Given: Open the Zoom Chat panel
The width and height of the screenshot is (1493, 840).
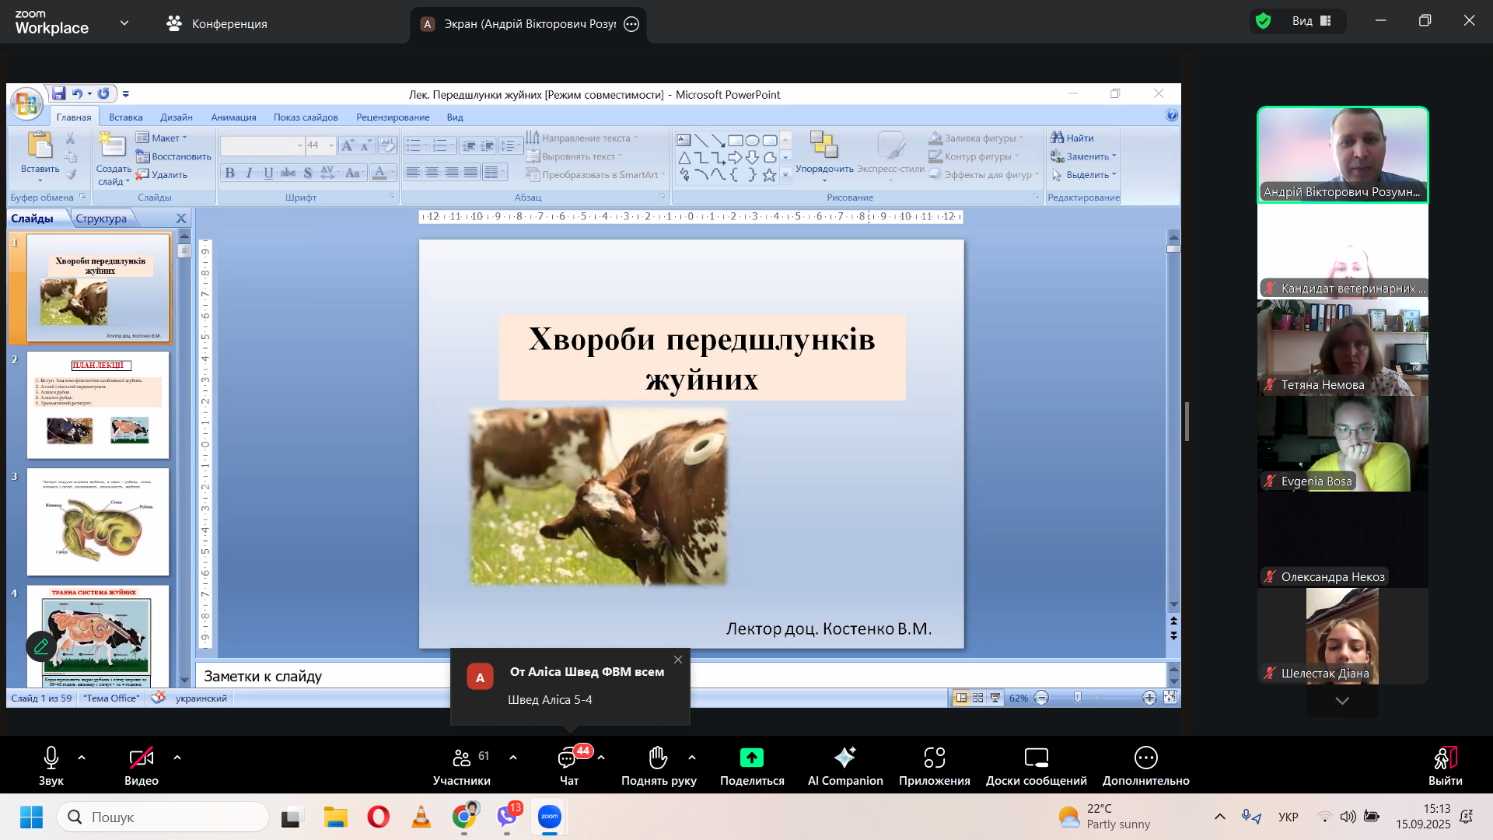Looking at the screenshot, I should click(568, 758).
